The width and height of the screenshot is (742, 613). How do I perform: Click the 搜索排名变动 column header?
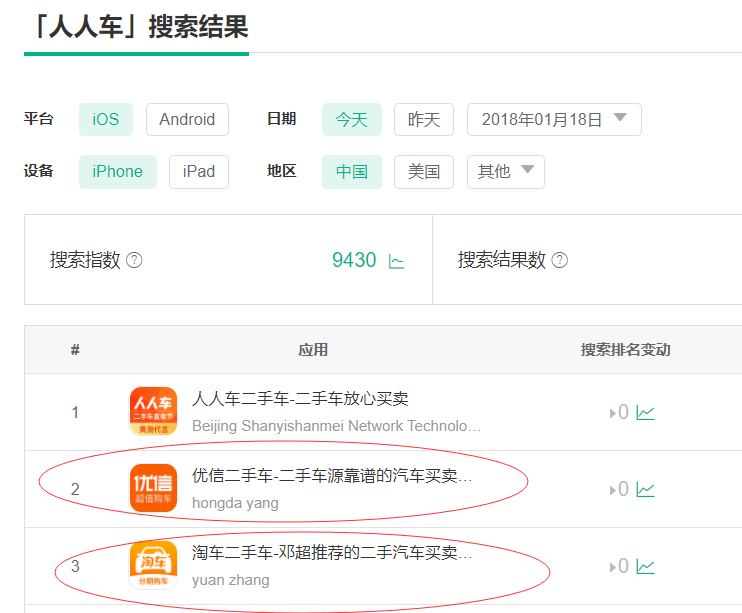coord(626,350)
